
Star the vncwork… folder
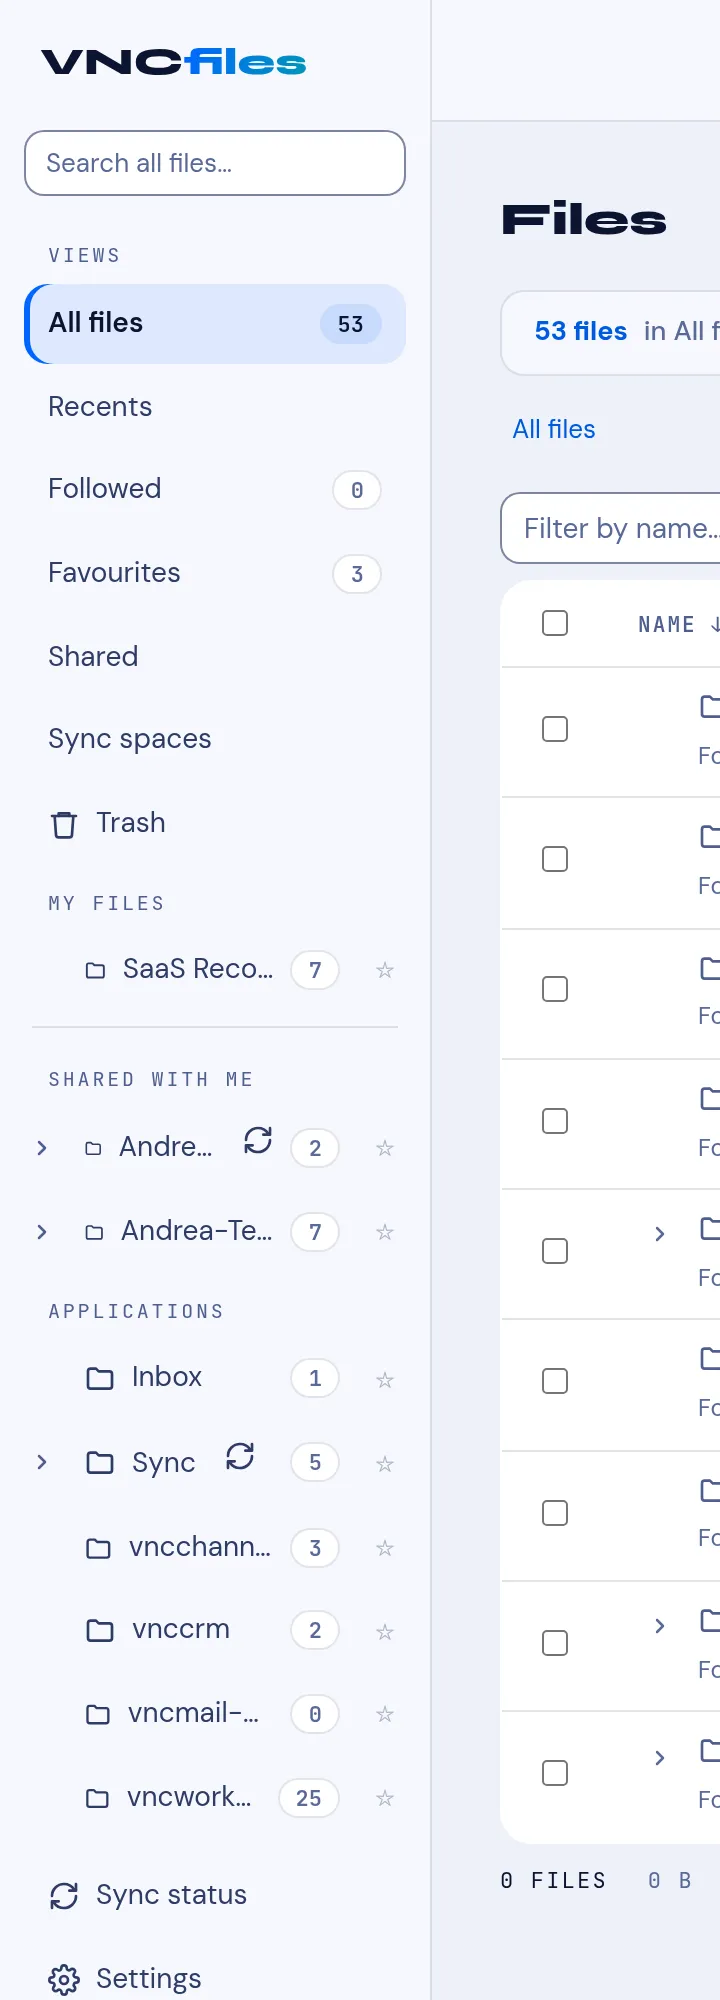coord(384,1798)
